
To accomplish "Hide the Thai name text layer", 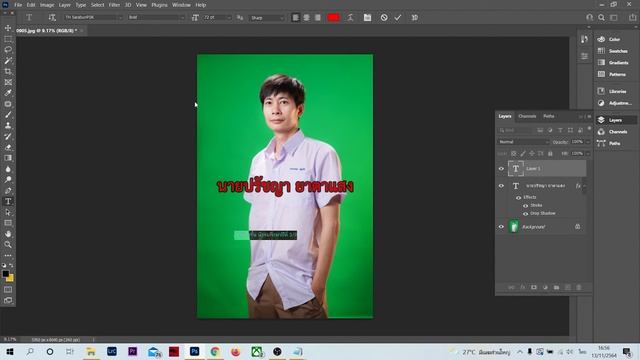I will [501, 186].
